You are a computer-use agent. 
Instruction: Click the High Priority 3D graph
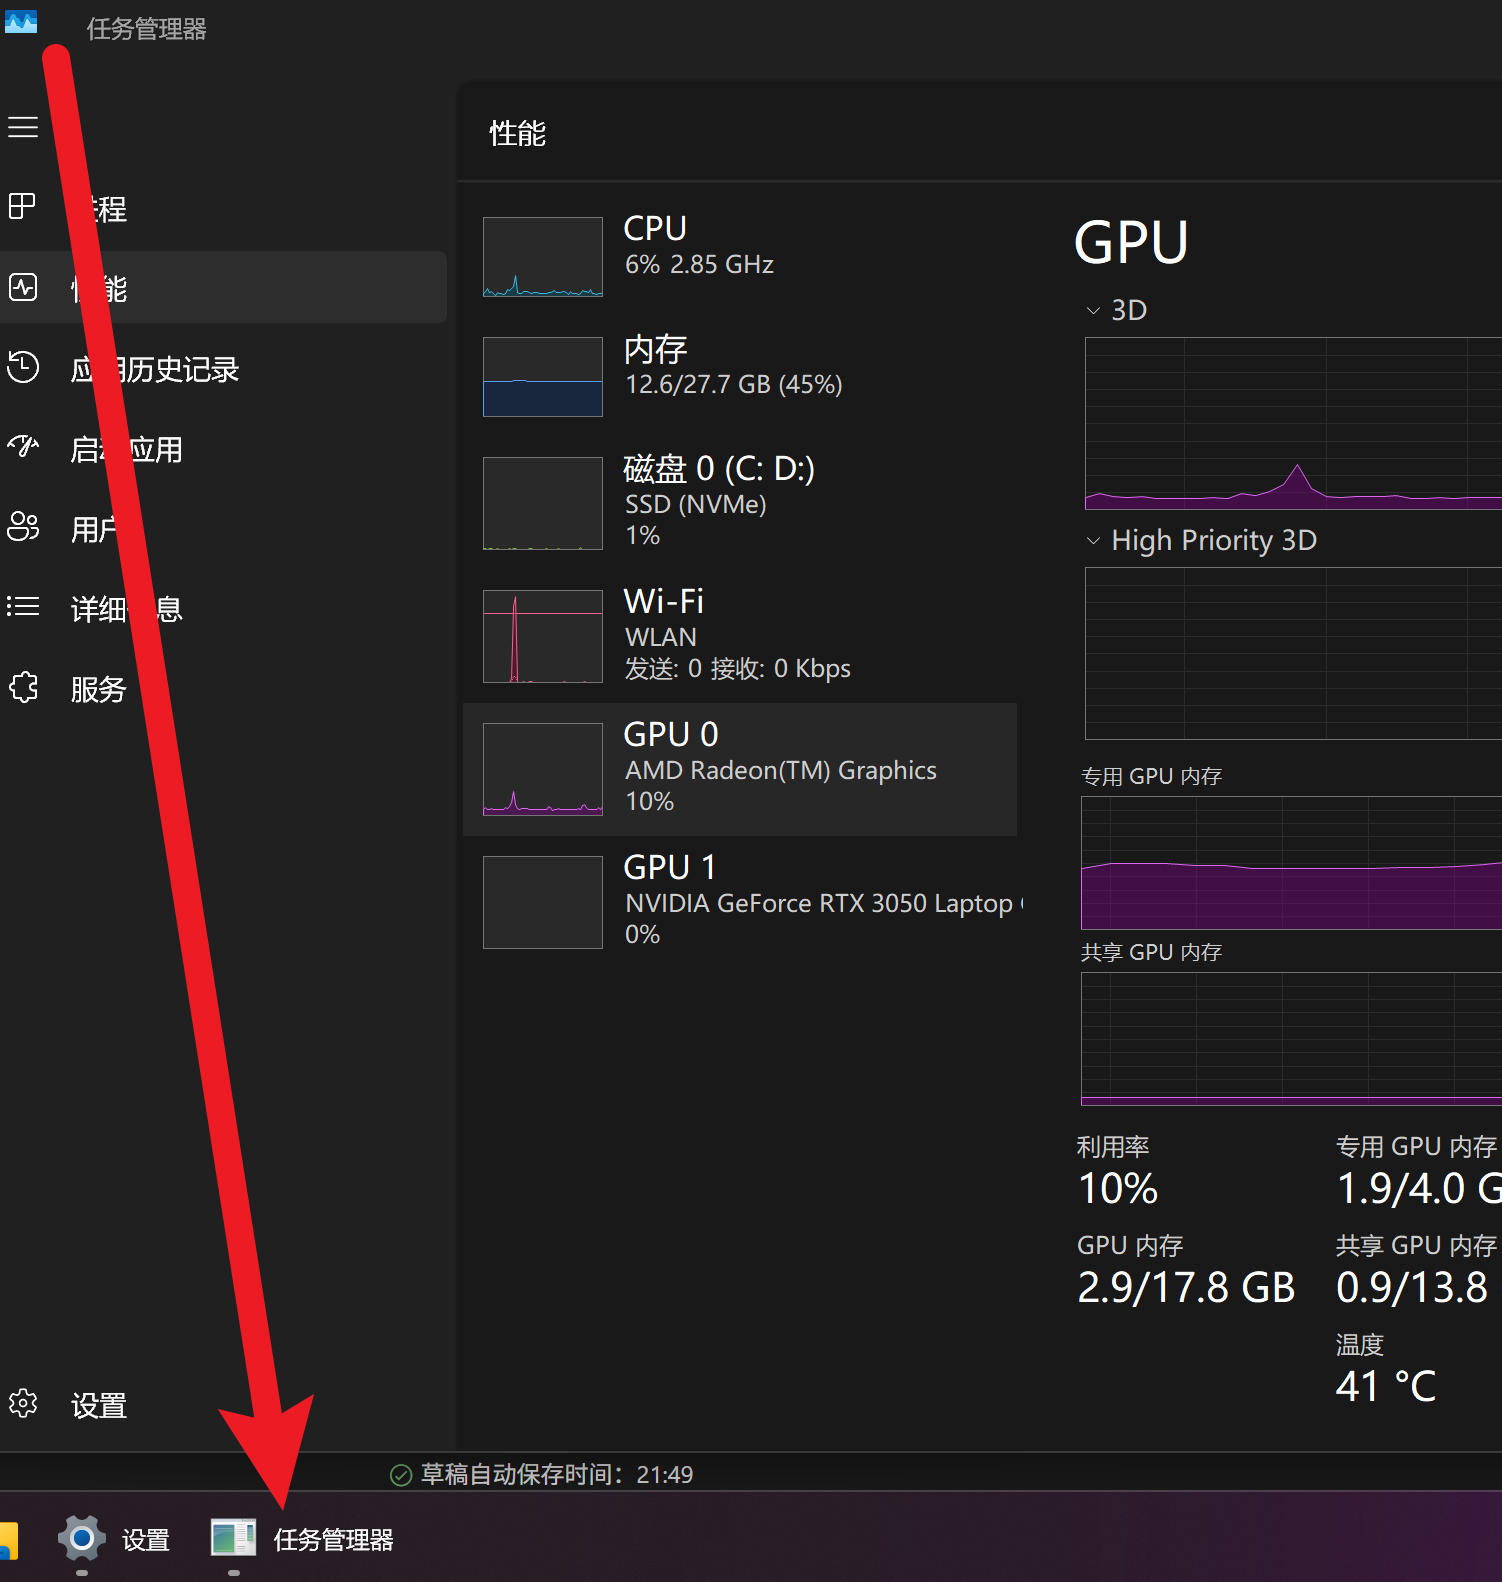1293,653
